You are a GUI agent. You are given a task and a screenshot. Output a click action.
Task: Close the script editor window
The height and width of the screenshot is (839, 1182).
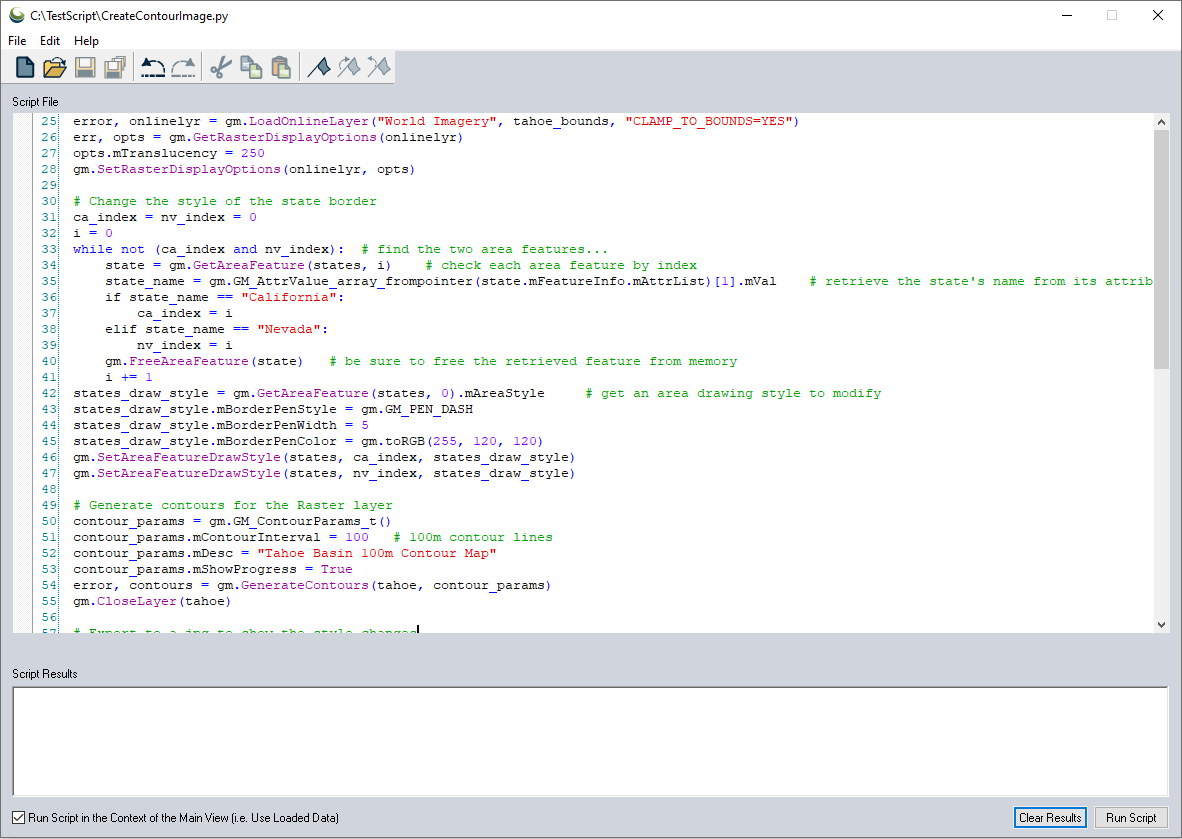1158,15
